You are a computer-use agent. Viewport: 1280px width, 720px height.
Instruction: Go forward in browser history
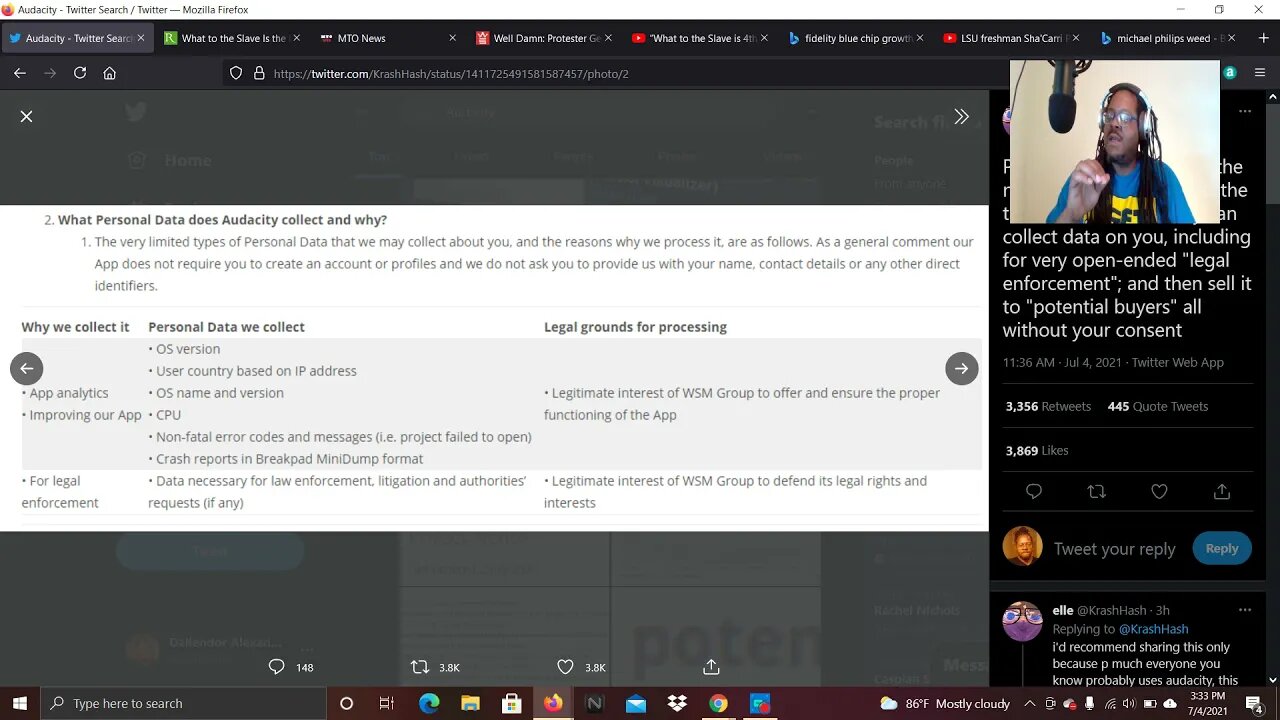pos(50,73)
